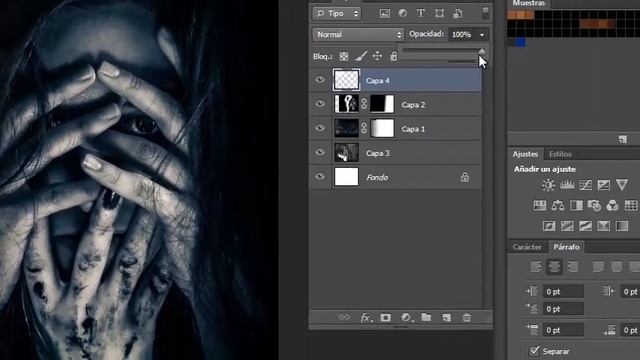Hide the Capa 3 layer
The height and width of the screenshot is (360, 640).
point(320,152)
